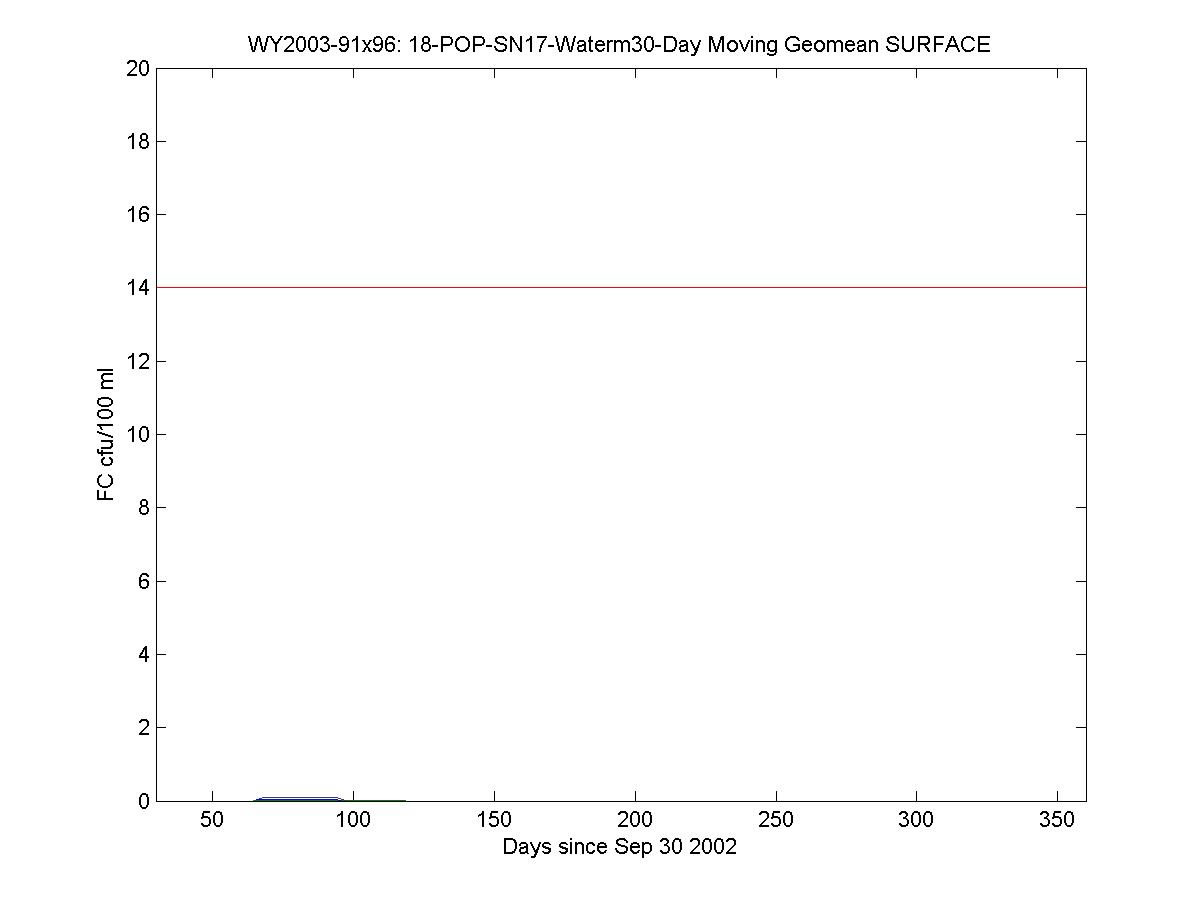Screen dimensions: 1200x900
Task: Click the y-axis tick label 6
Action: [143, 581]
